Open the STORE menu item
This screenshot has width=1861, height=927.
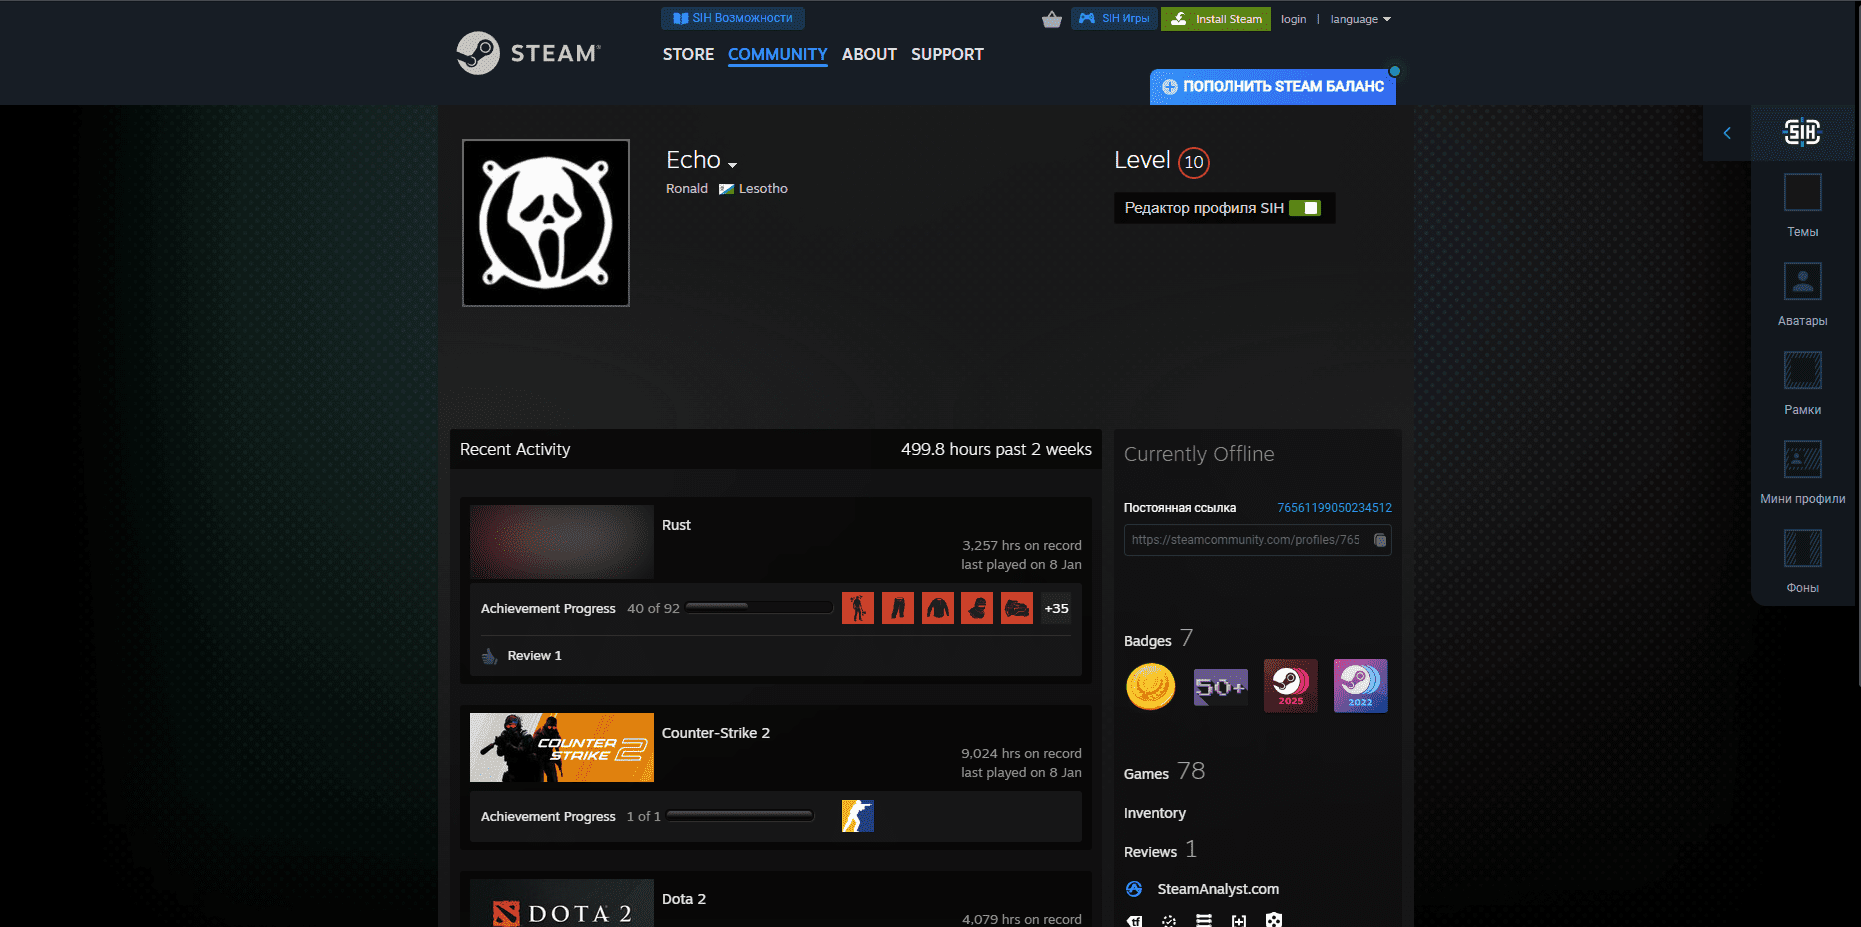point(688,54)
